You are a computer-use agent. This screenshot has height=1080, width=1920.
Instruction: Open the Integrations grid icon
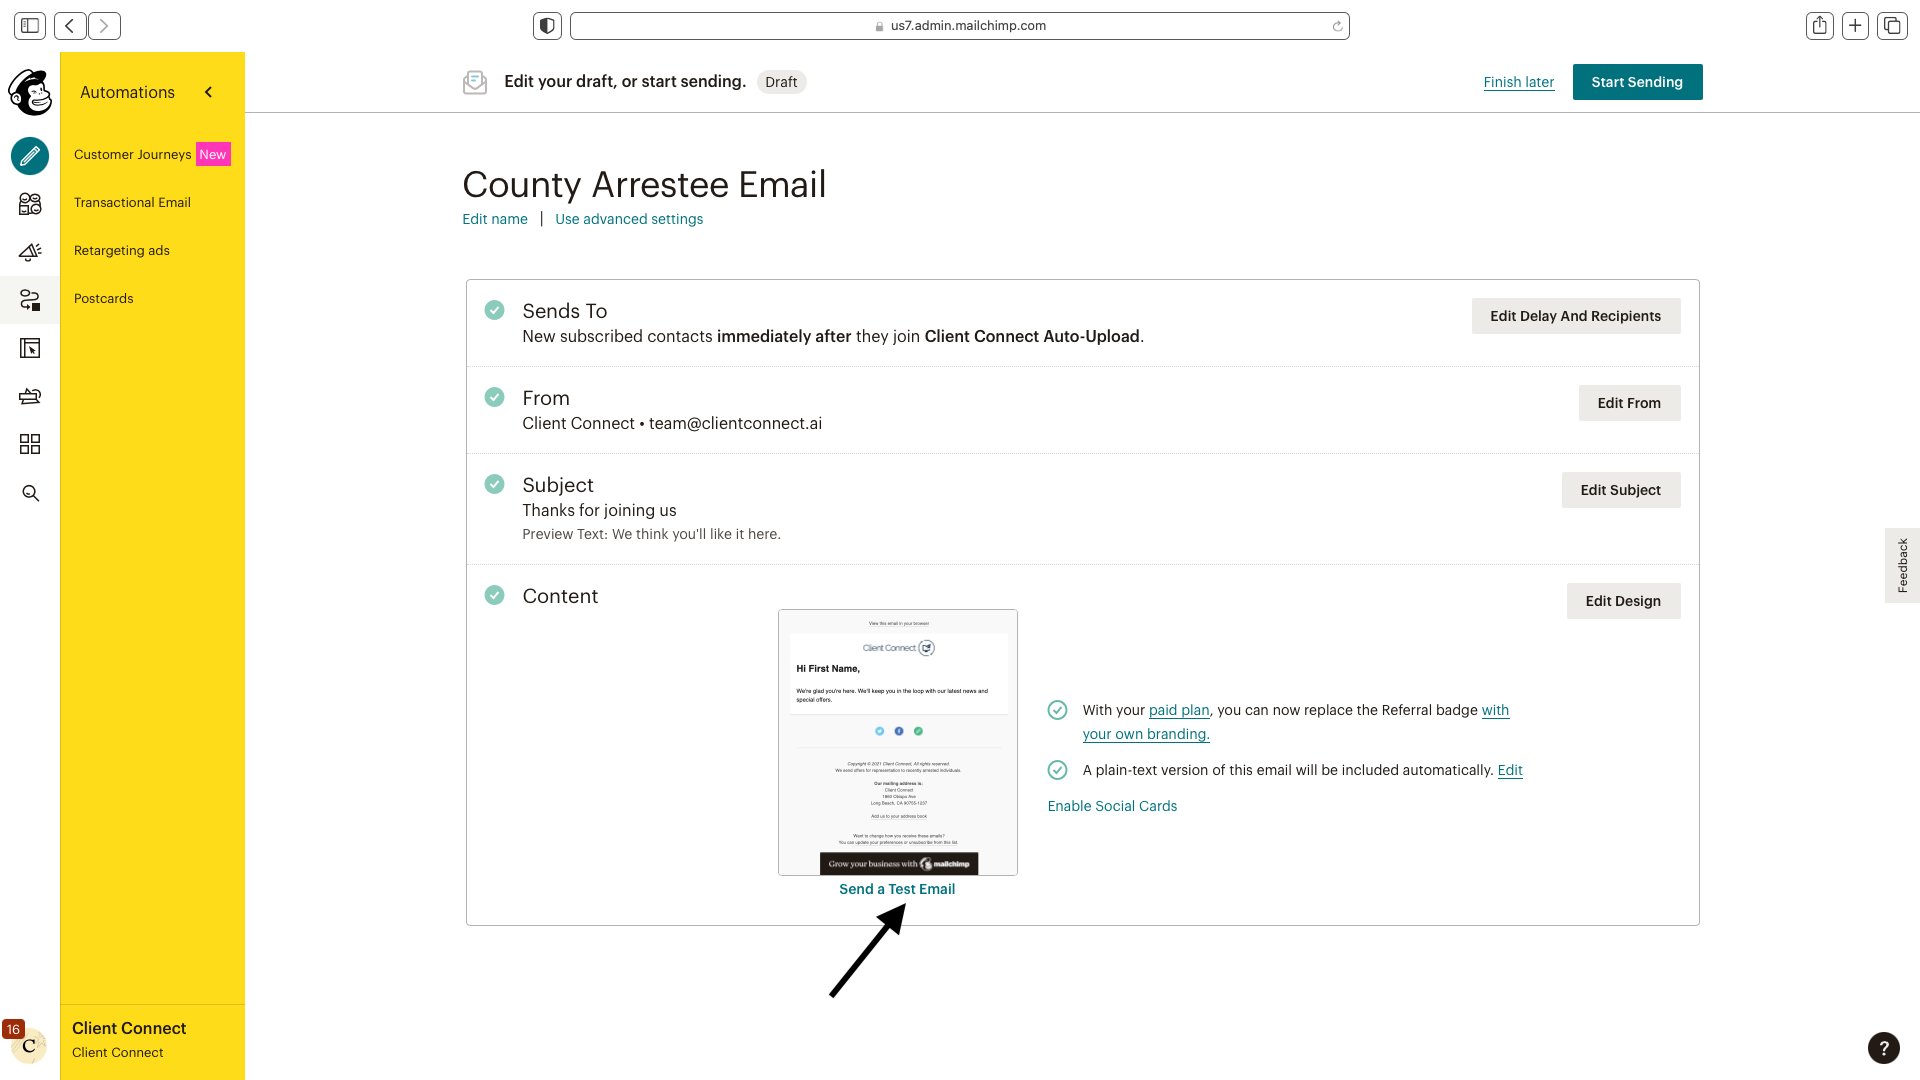tap(30, 444)
